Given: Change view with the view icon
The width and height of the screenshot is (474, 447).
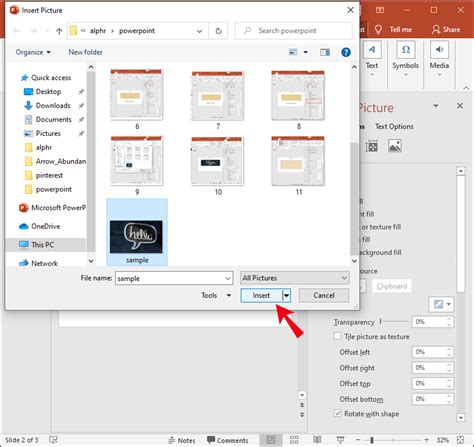Looking at the screenshot, I should (x=293, y=52).
